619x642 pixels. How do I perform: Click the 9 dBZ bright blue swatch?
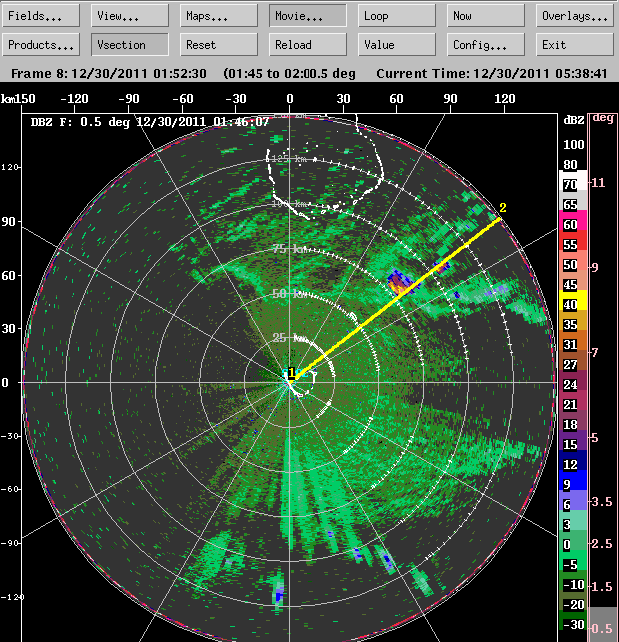(573, 481)
